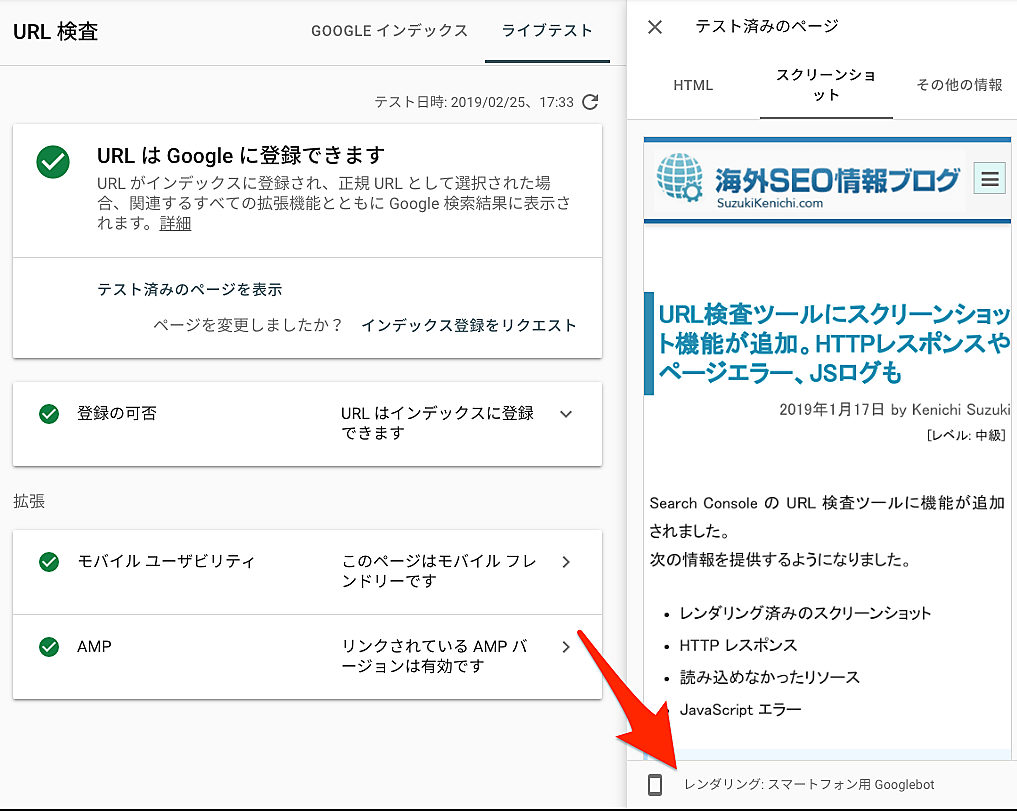Screen dimensions: 1017x811
Task: Expand the 登録の可否 section chevron
Action: pyautogui.click(x=566, y=414)
